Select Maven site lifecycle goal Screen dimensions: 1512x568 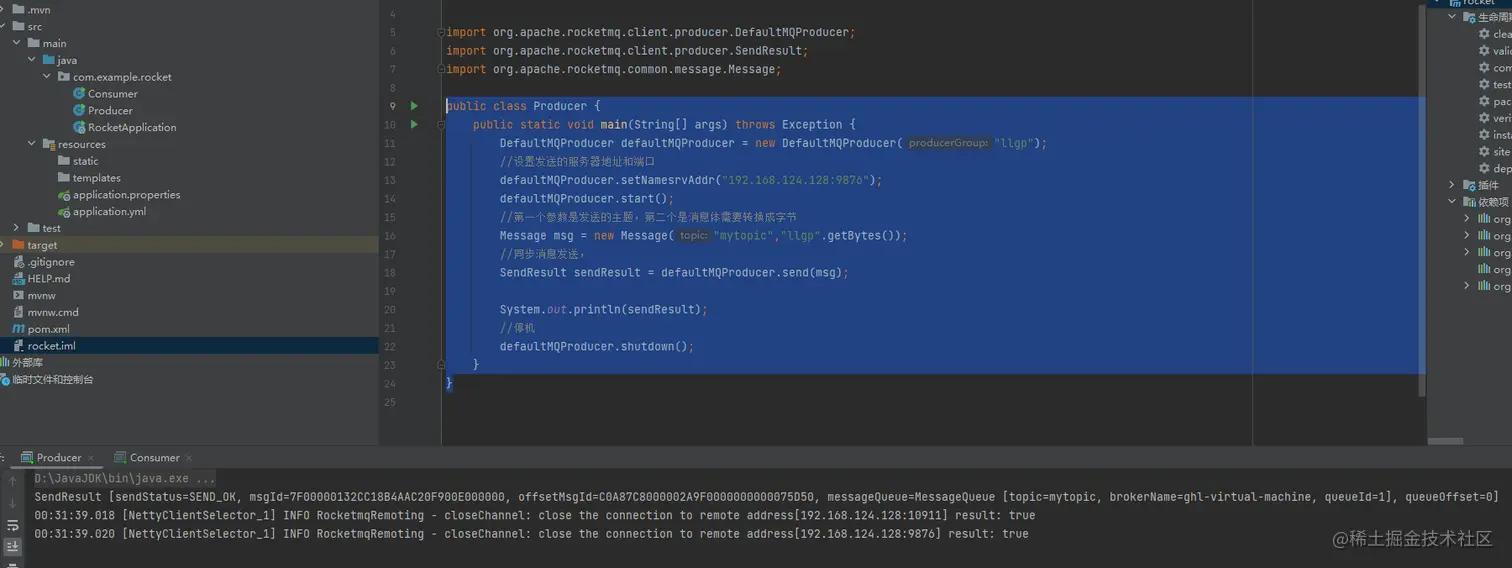pyautogui.click(x=1496, y=152)
